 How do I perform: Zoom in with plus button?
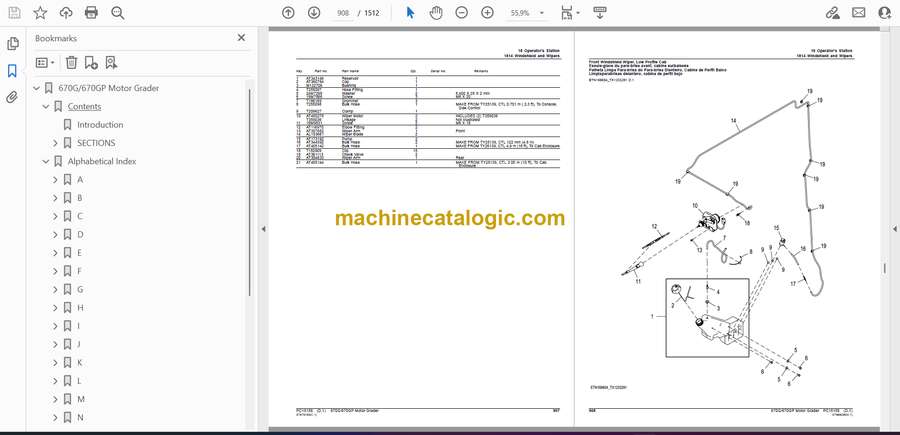(487, 13)
